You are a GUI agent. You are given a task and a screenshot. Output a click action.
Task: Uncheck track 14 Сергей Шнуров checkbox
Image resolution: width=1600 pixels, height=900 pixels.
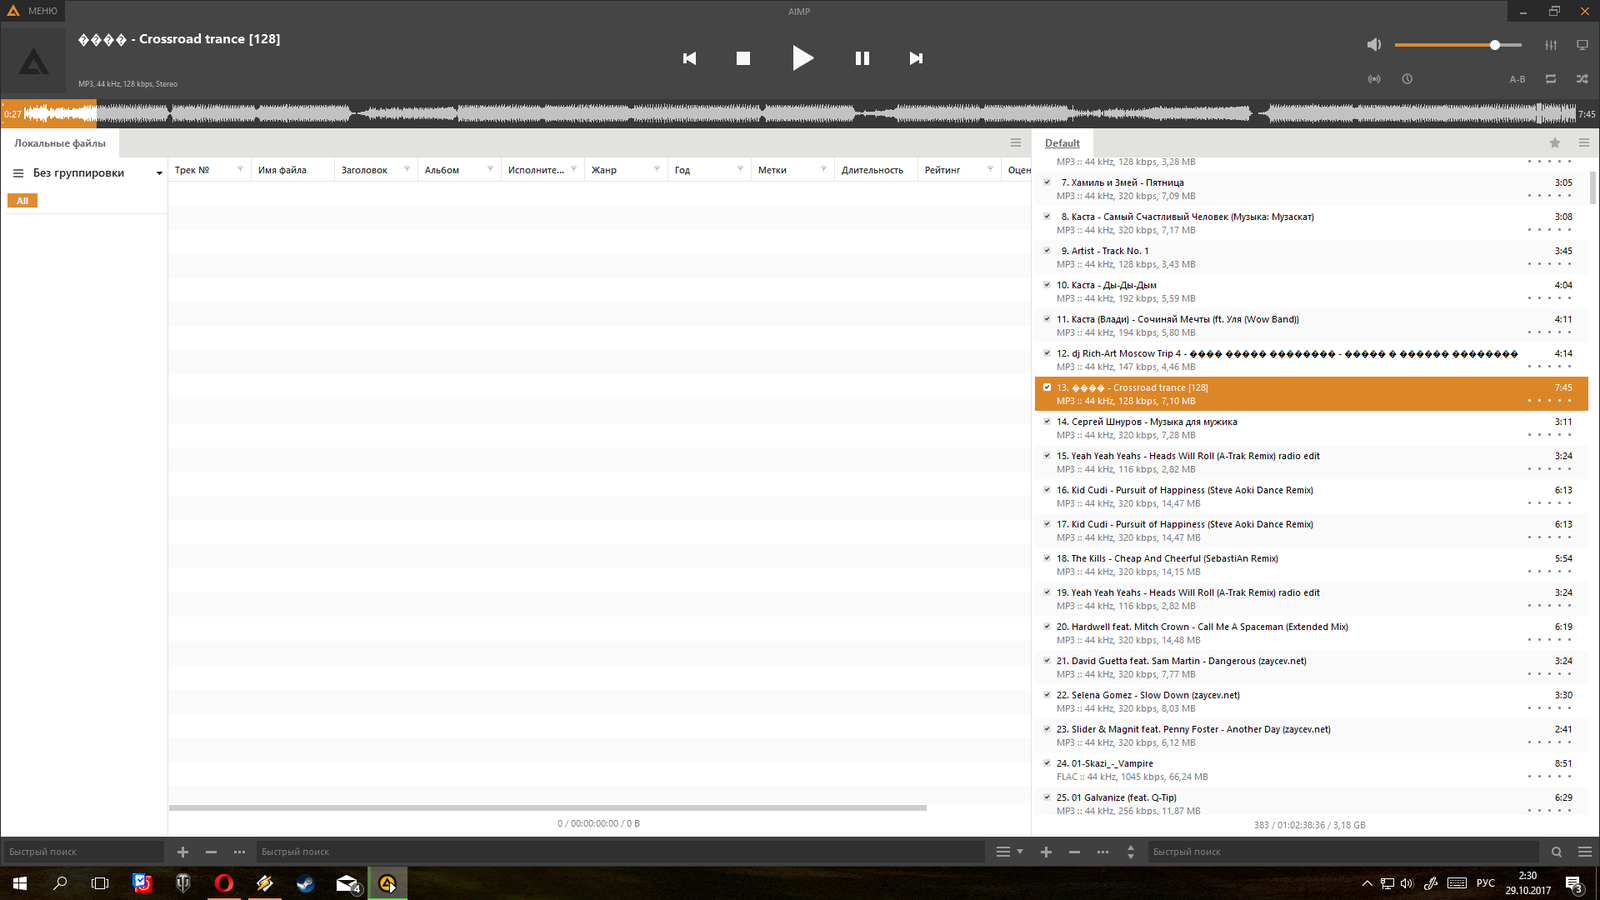pos(1047,421)
